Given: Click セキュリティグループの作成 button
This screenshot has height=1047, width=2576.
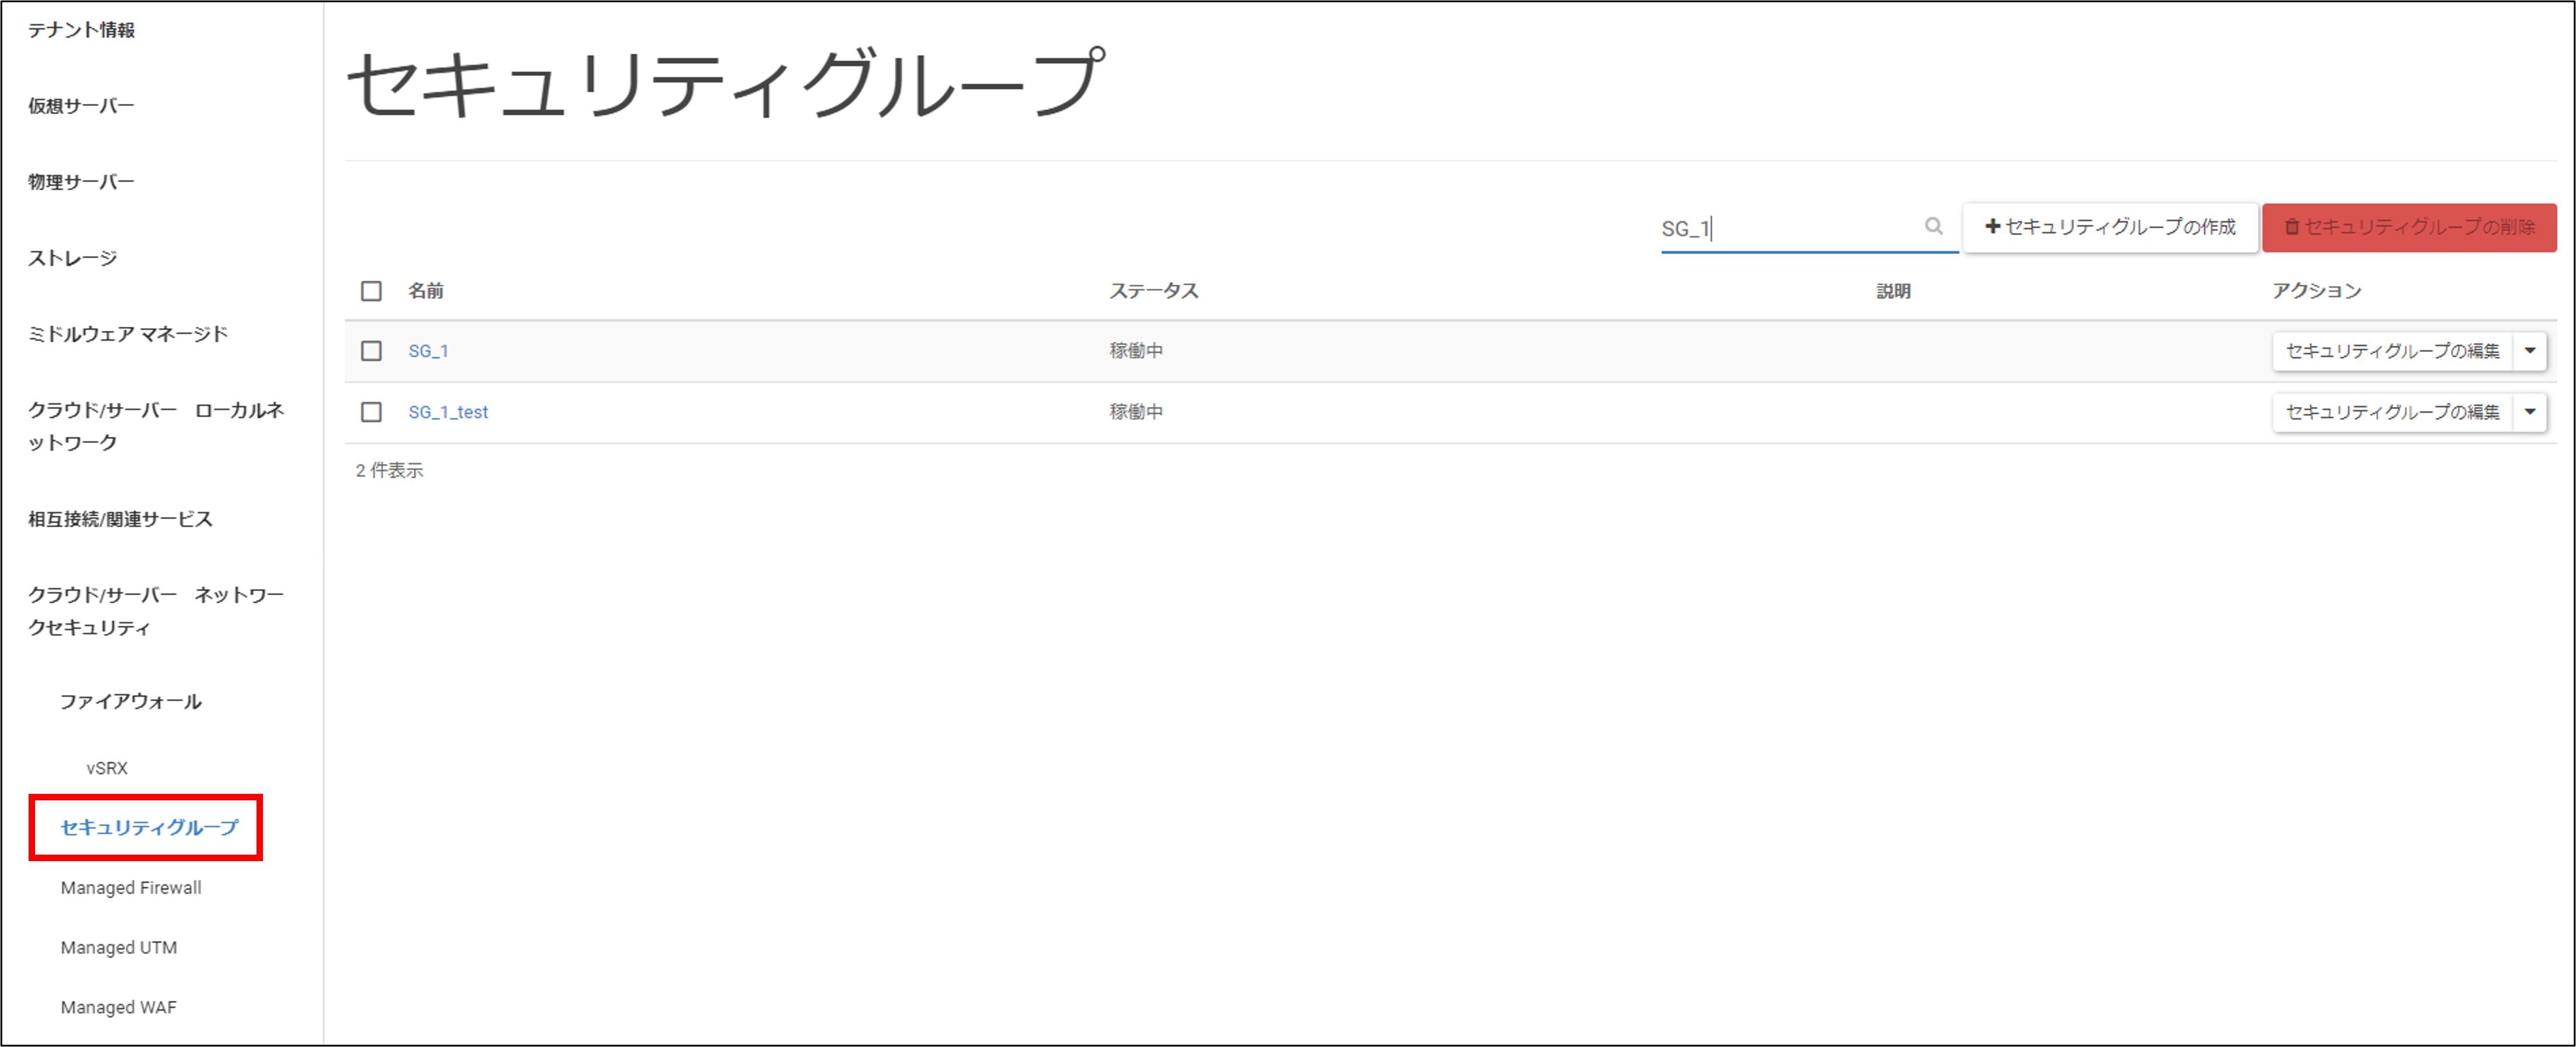Looking at the screenshot, I should pyautogui.click(x=2110, y=227).
